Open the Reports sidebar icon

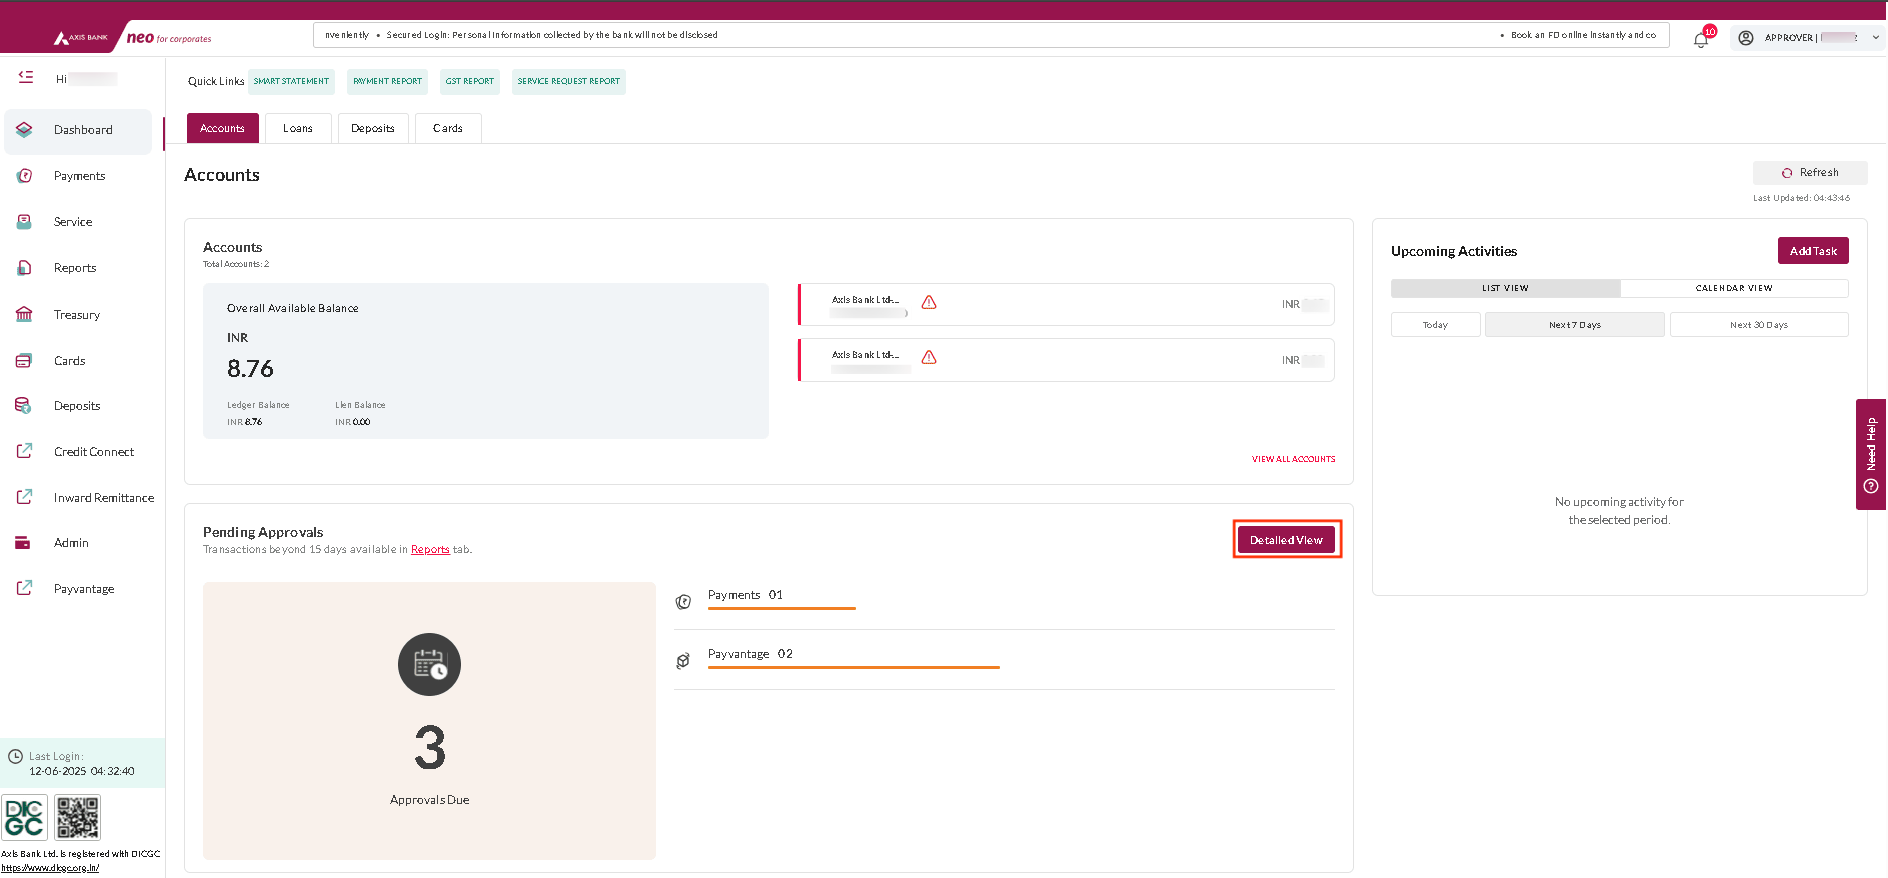[25, 268]
